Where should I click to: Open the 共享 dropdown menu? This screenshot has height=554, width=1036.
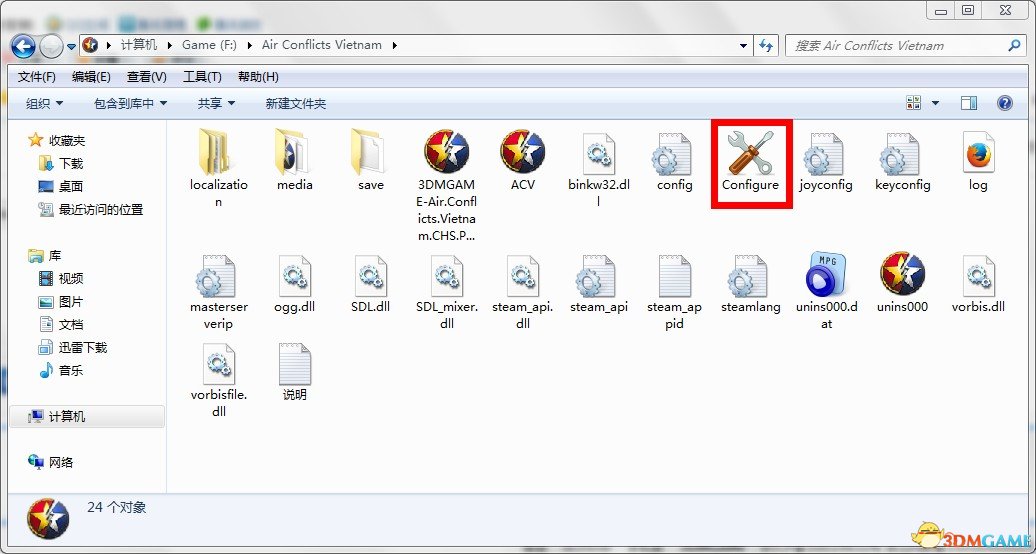coord(216,104)
